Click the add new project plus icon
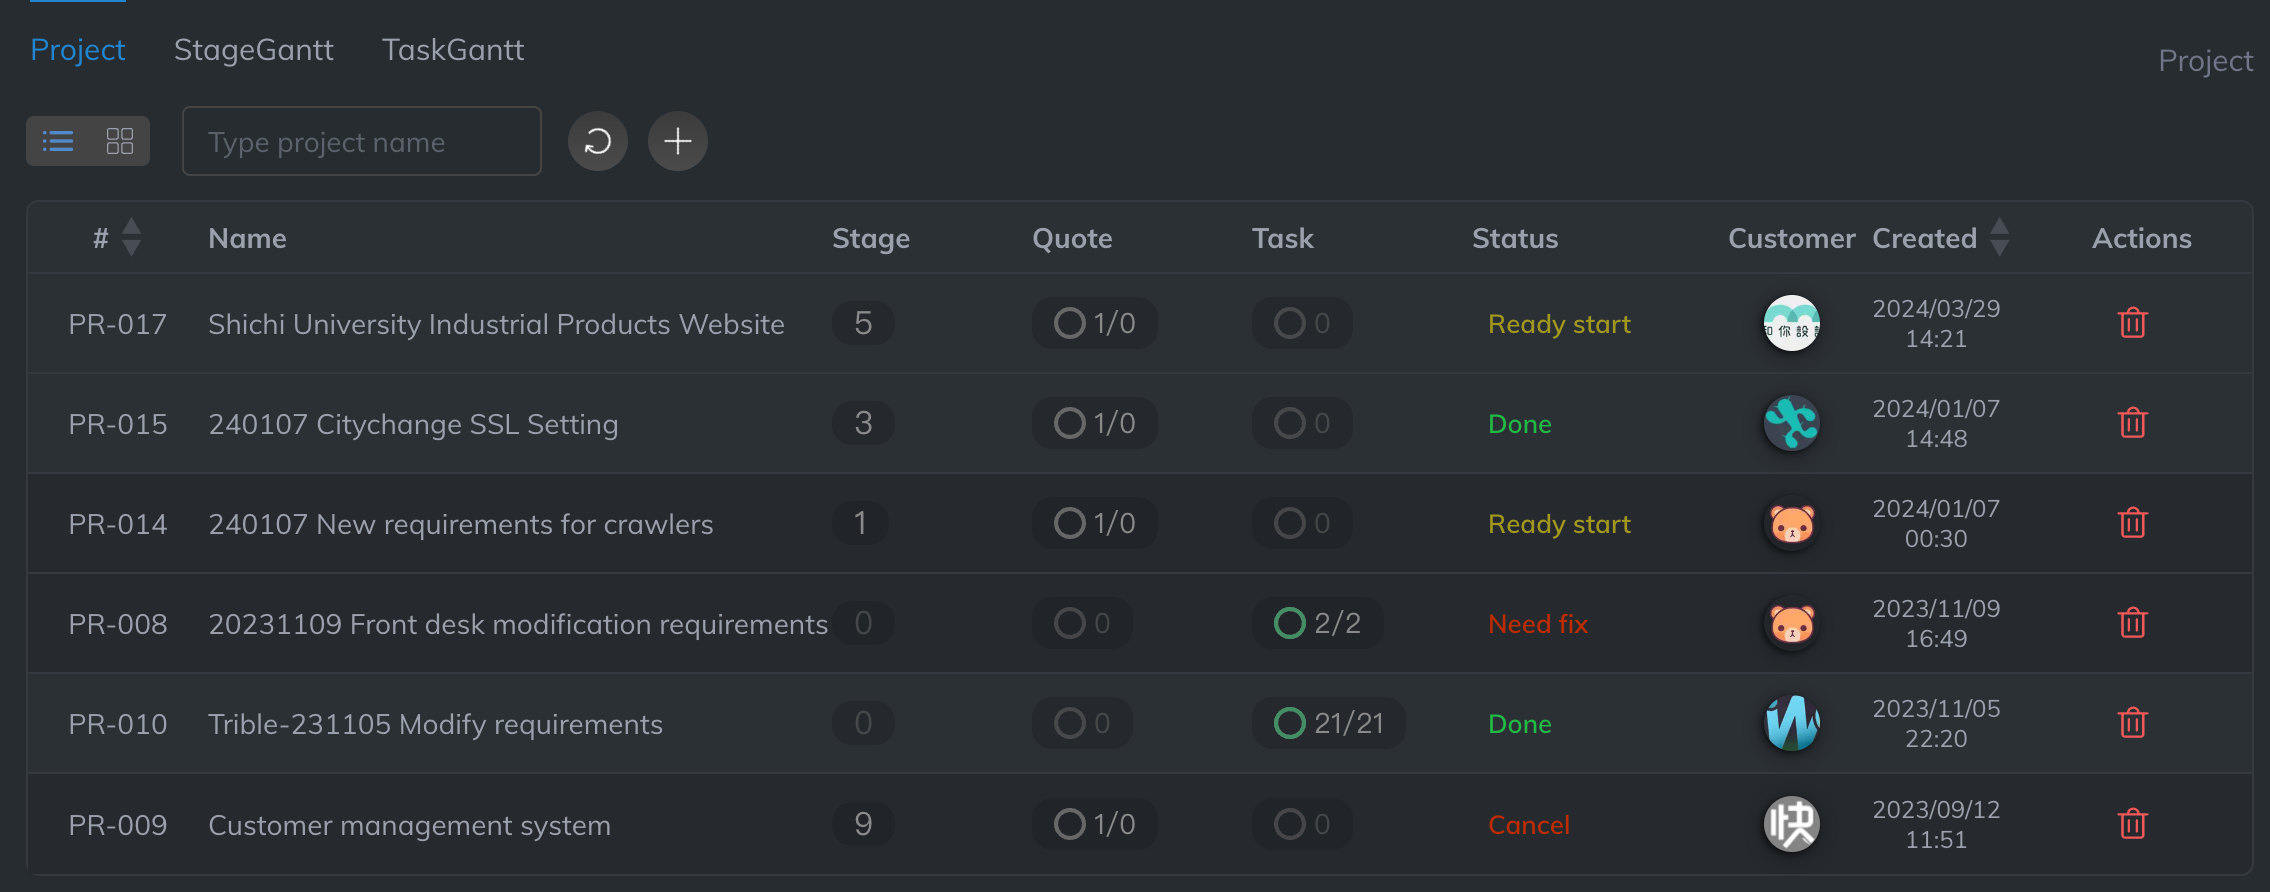The image size is (2270, 892). [677, 141]
